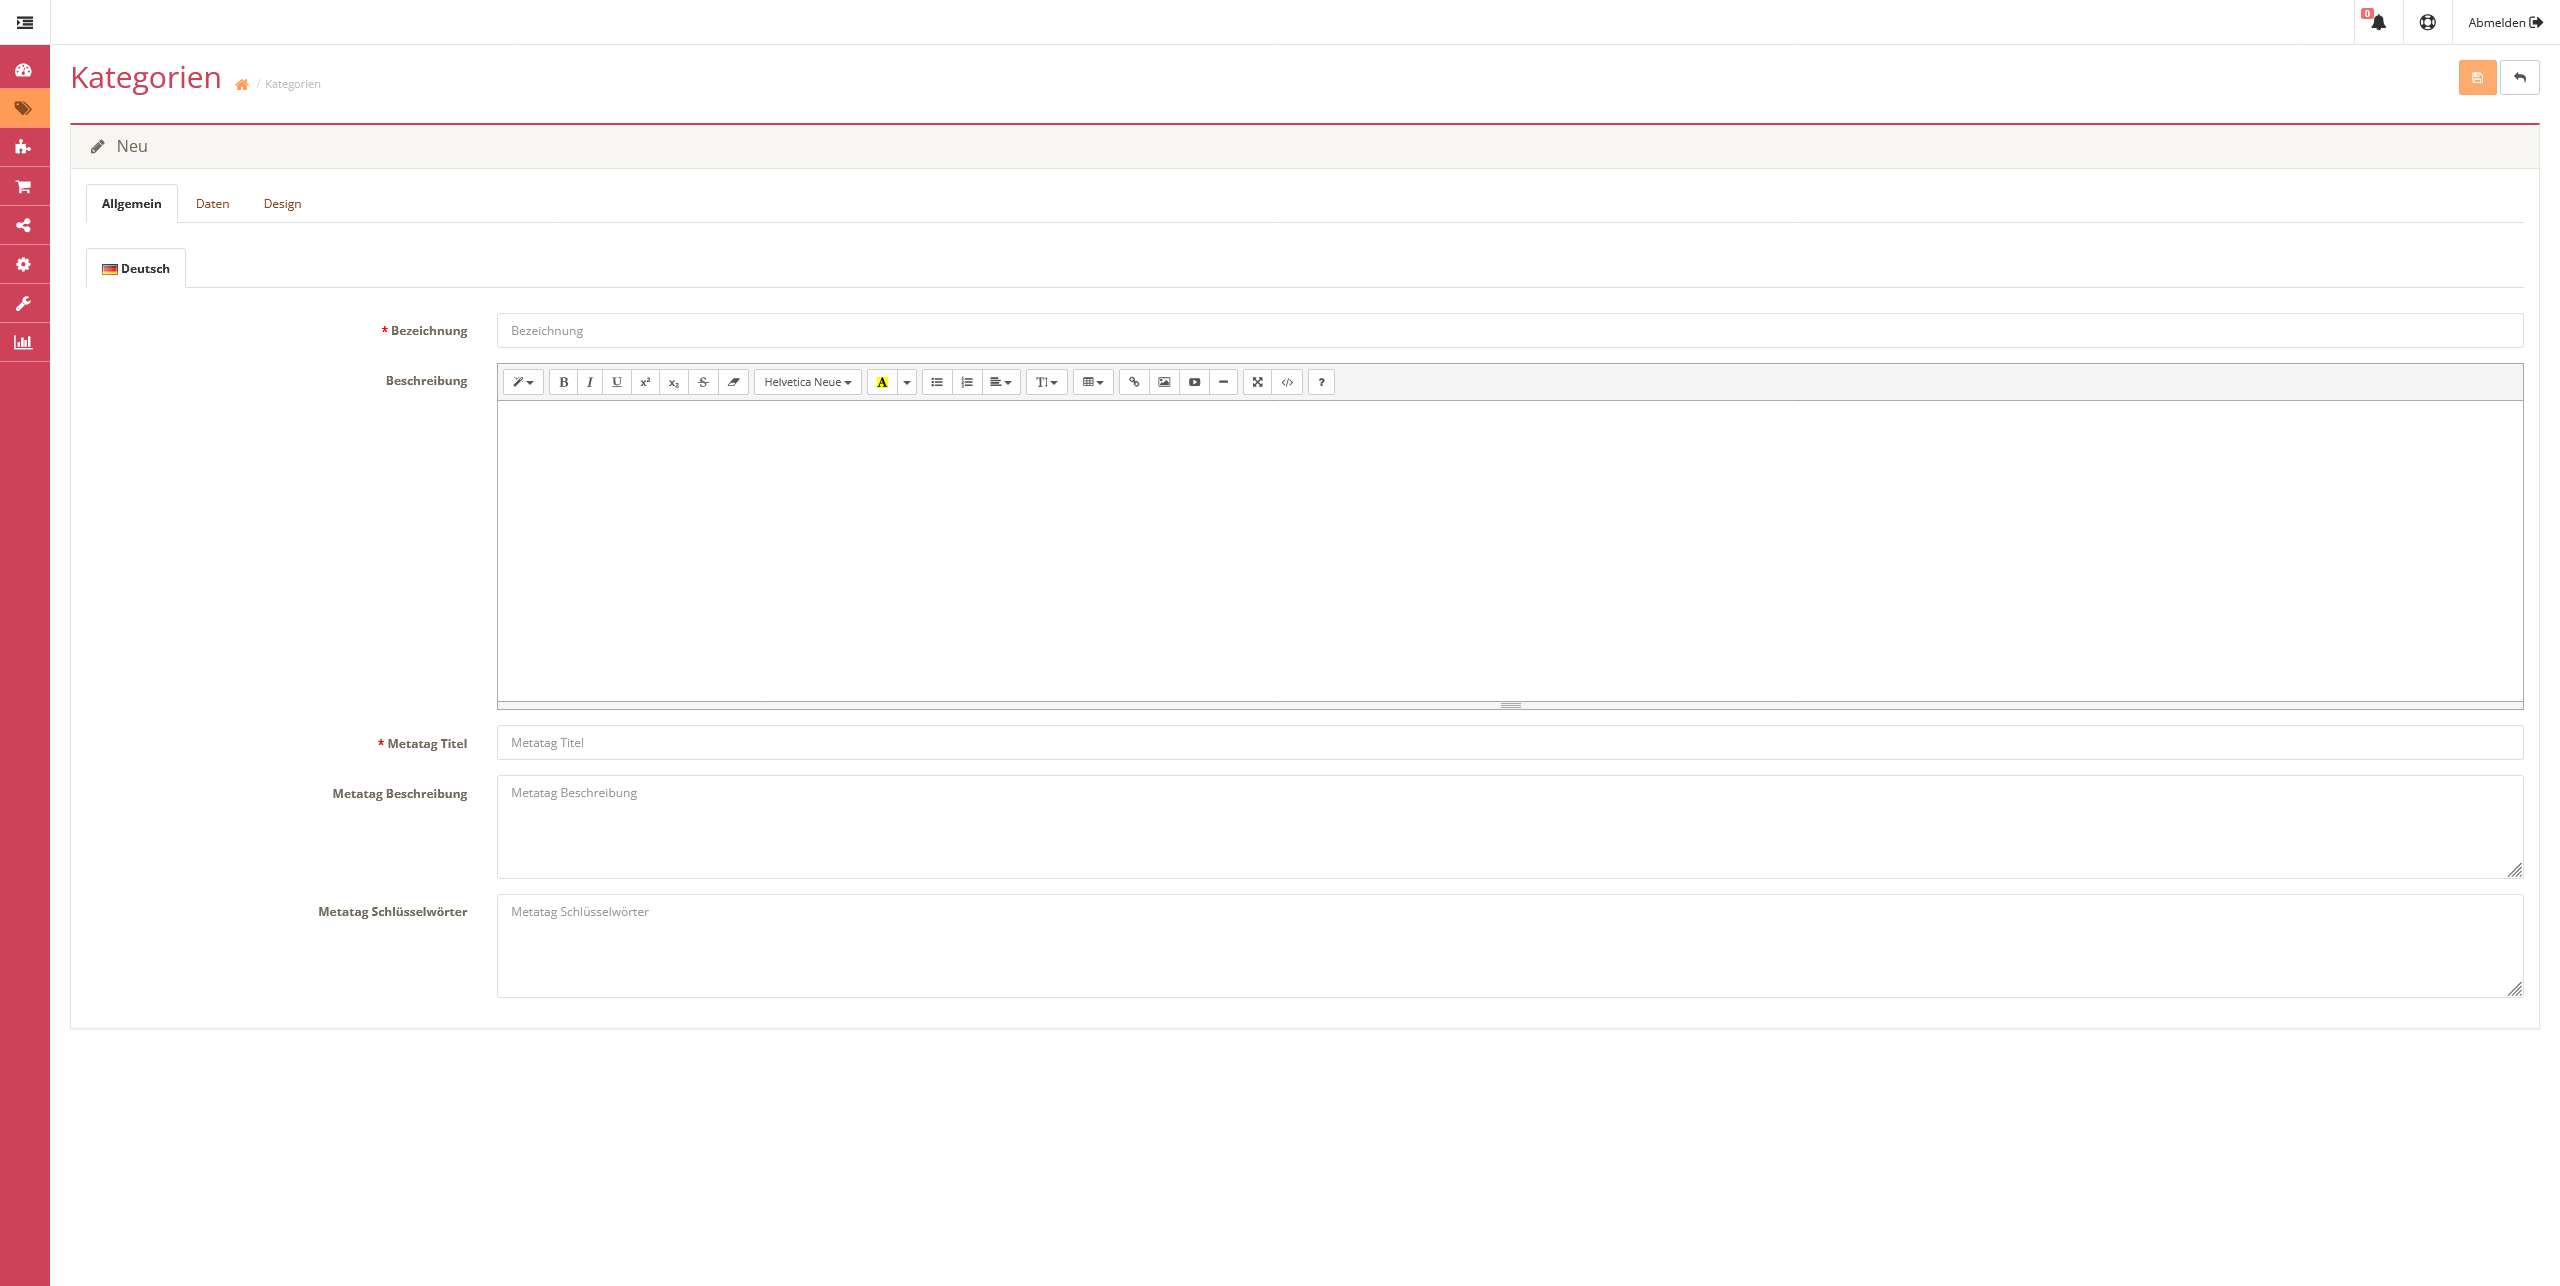Insert a video in the editor
This screenshot has width=2560, height=1286.
(1194, 382)
